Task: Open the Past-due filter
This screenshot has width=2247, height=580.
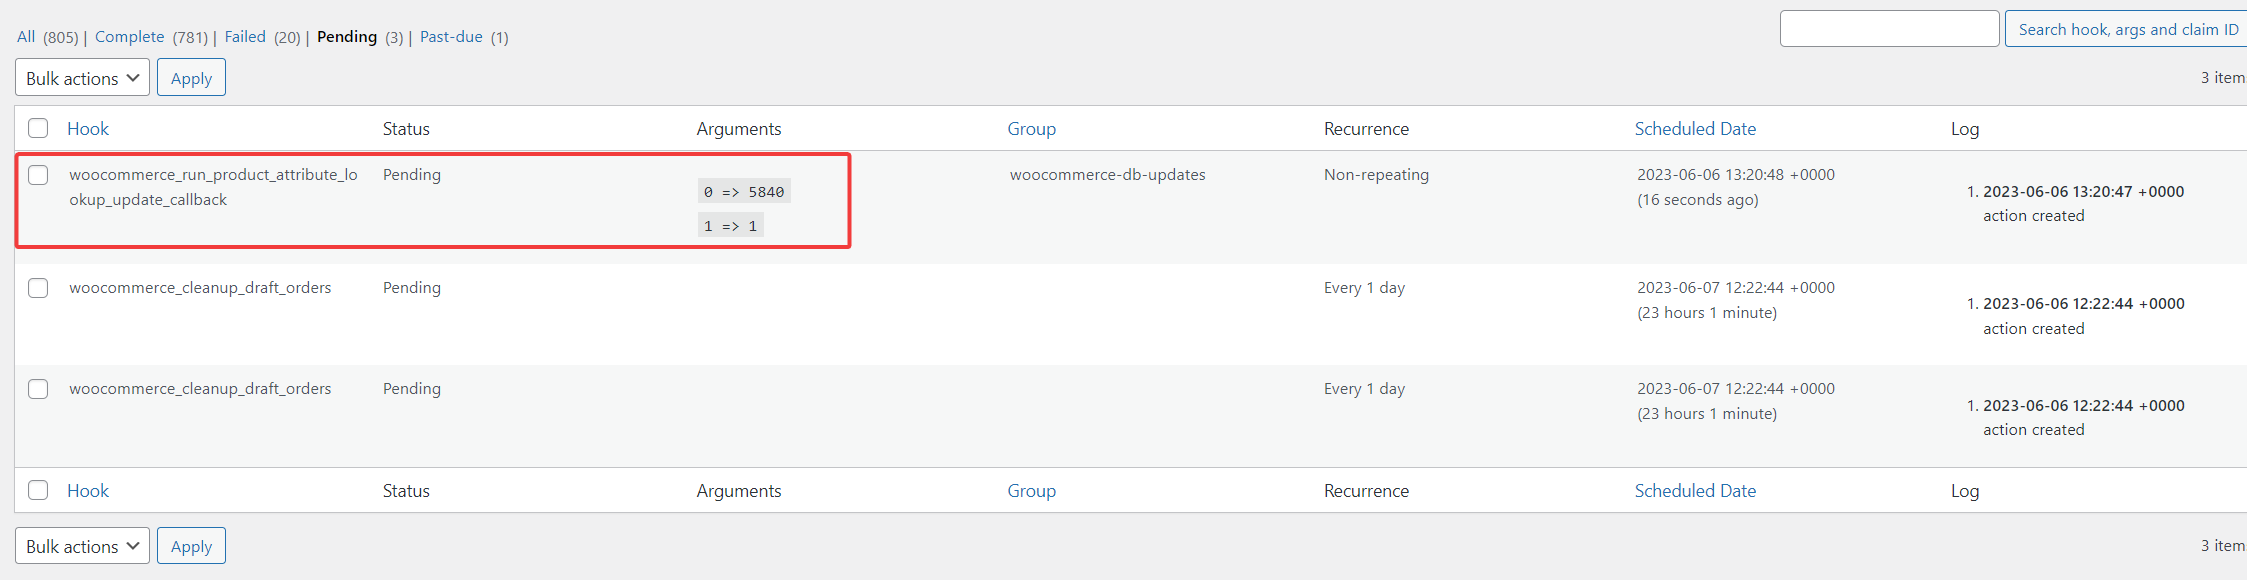Action: click(451, 37)
